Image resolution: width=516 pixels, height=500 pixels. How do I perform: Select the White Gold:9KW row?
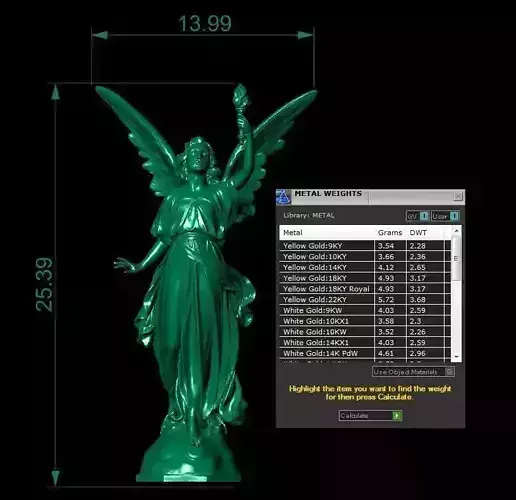[365, 310]
